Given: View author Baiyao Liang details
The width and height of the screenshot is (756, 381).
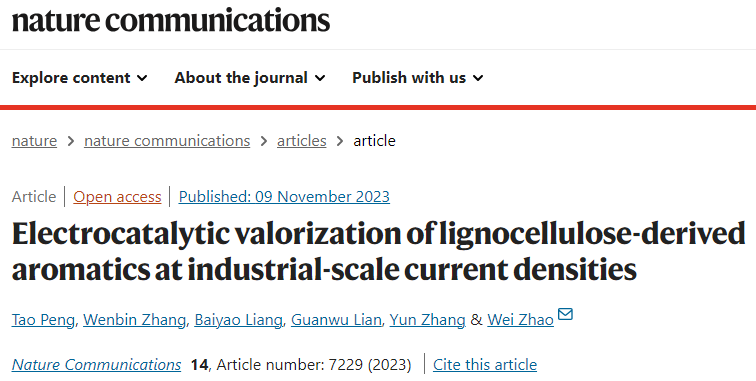Looking at the screenshot, I should [238, 320].
